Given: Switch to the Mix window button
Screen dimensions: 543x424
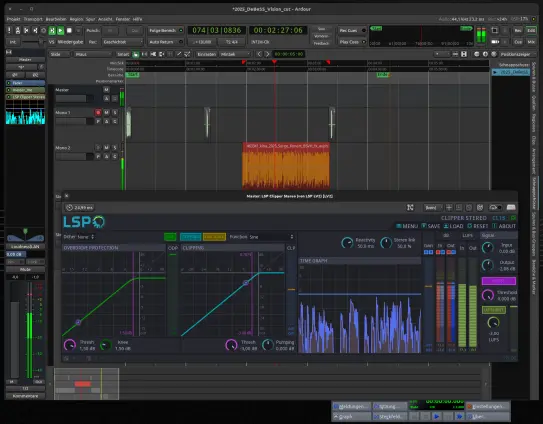Looking at the screenshot, I should click(x=531, y=42).
